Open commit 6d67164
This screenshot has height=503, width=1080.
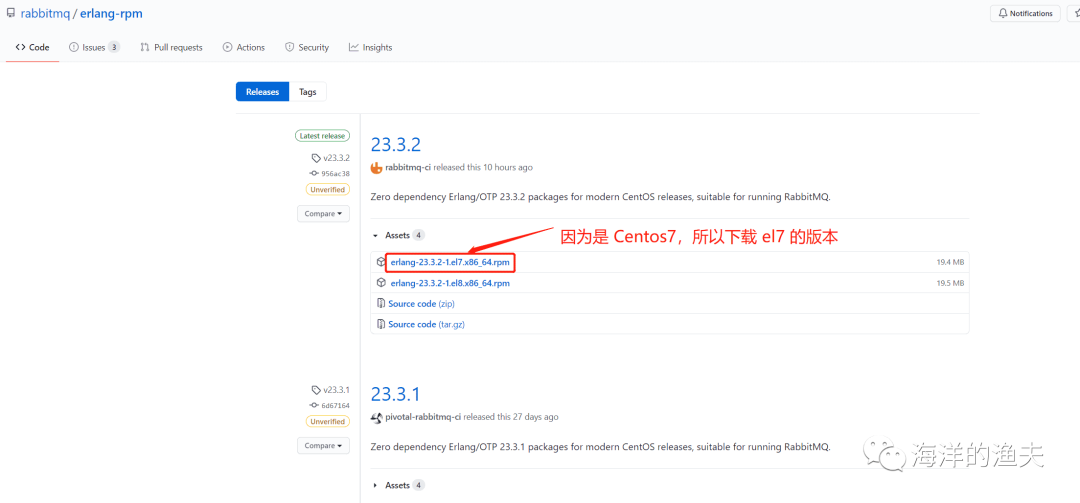pyautogui.click(x=335, y=406)
